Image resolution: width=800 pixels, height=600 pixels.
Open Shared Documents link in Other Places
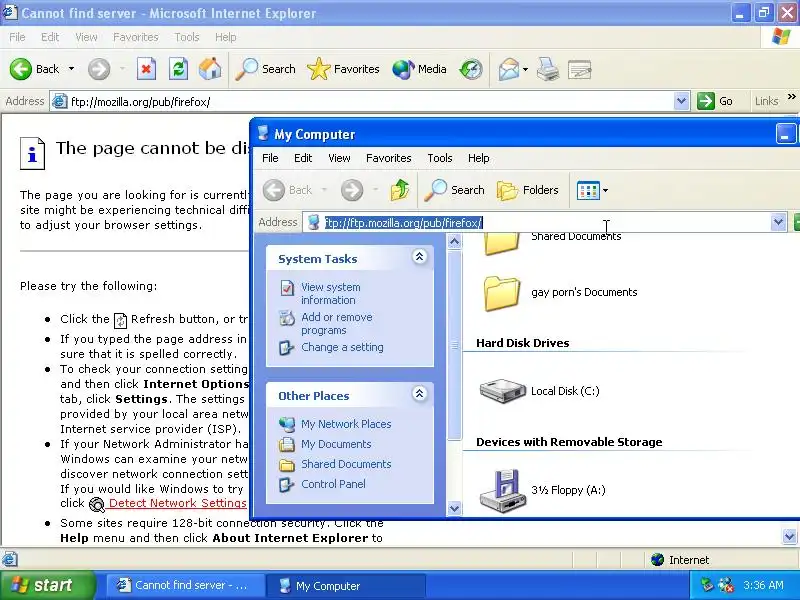[x=346, y=464]
